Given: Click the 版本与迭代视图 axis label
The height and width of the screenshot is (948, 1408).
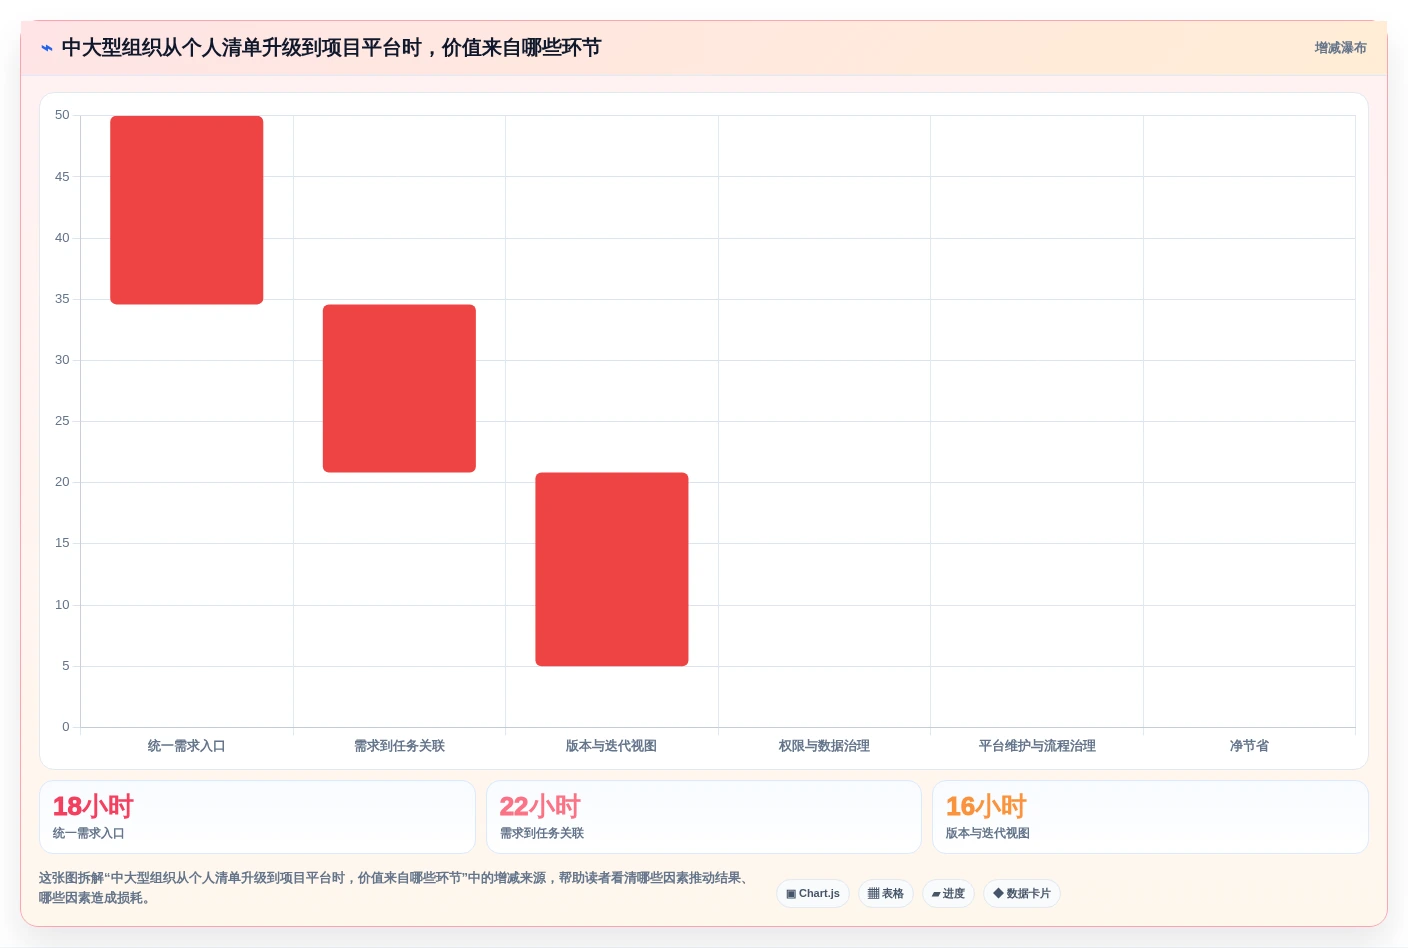Looking at the screenshot, I should (612, 746).
